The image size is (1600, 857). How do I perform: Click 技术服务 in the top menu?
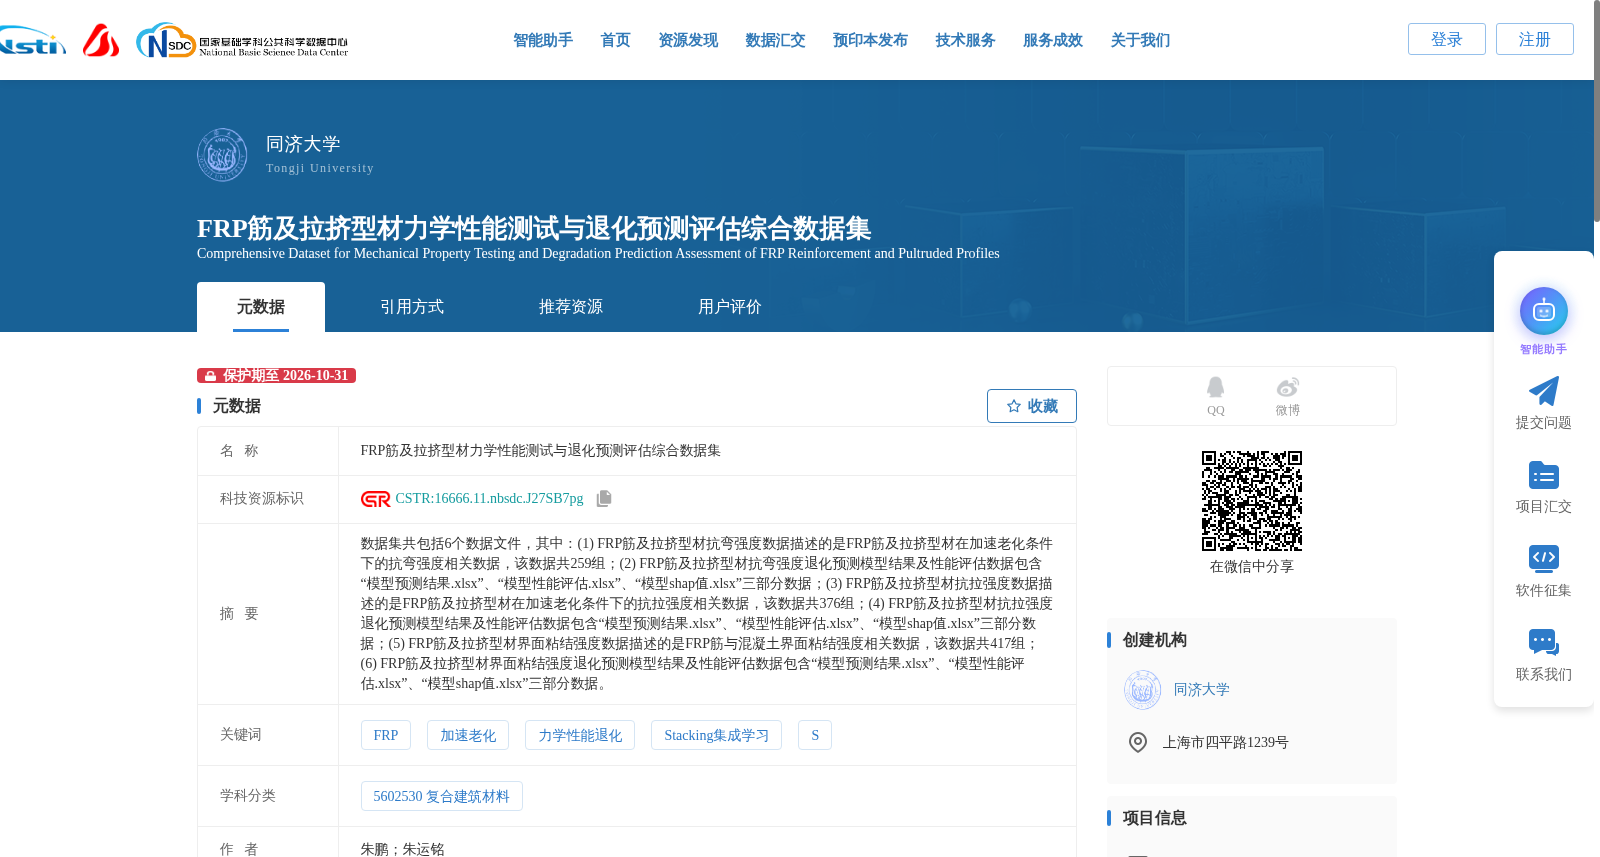965,40
